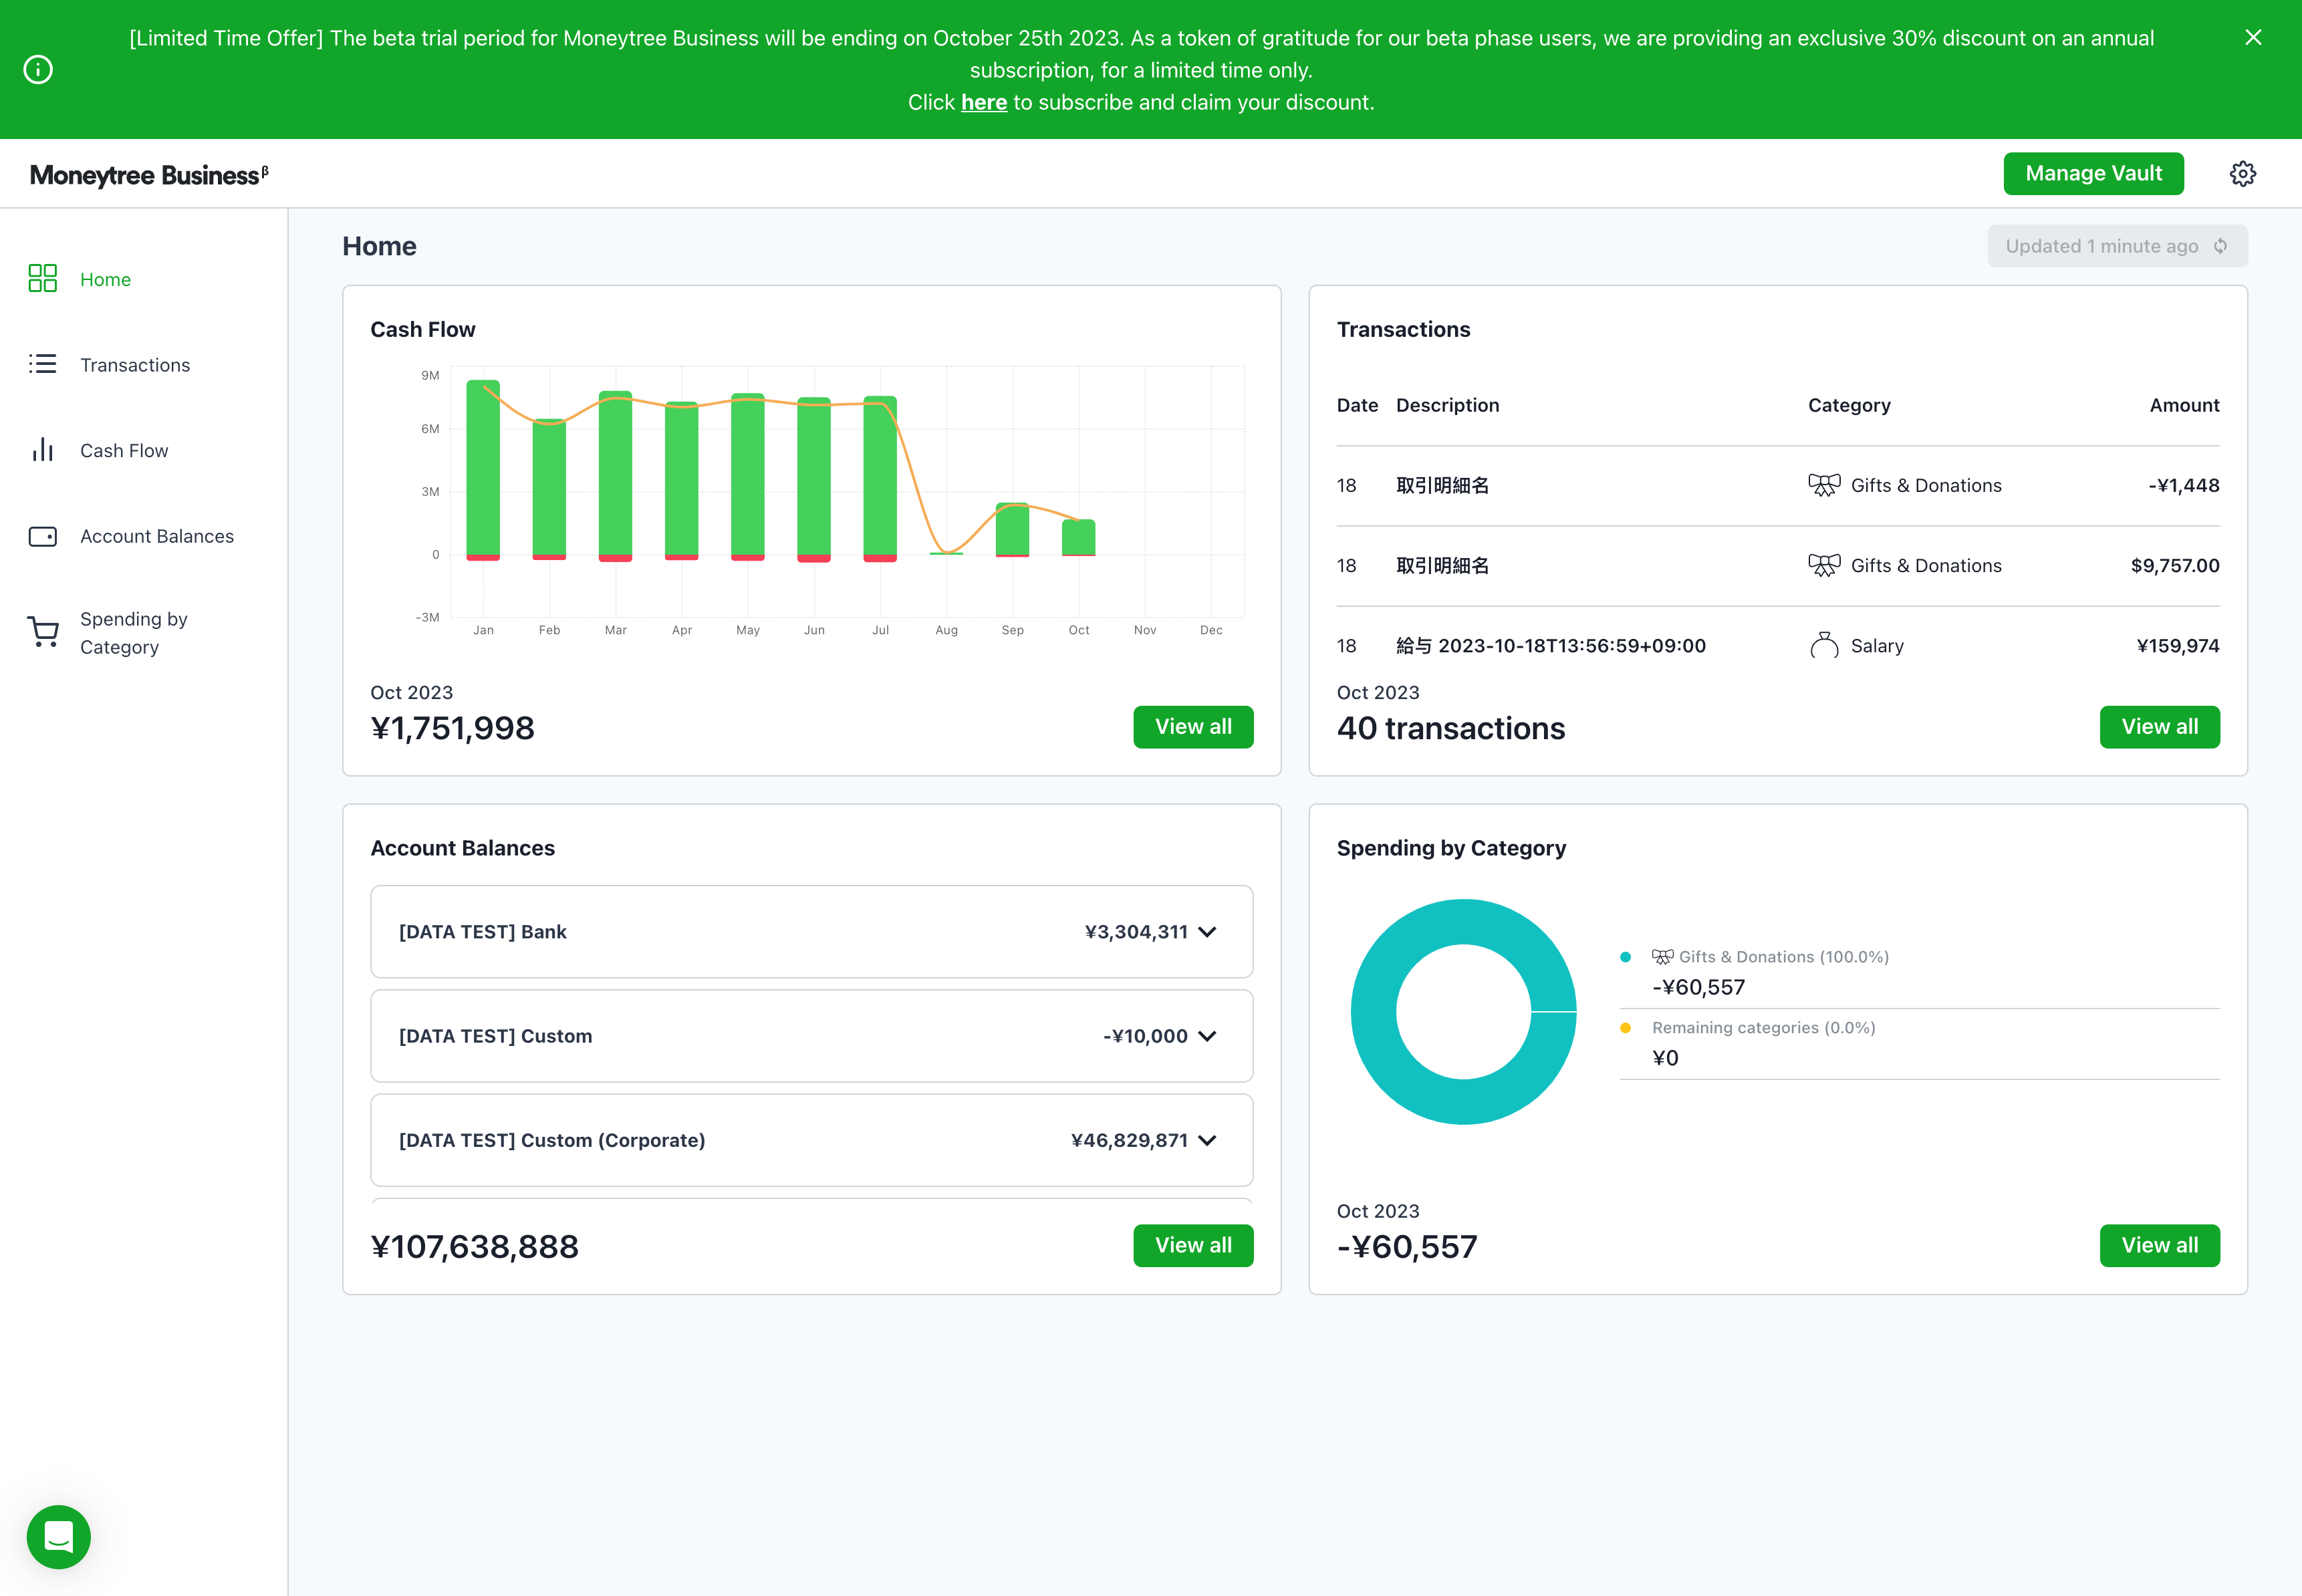Click the October bar in Cash Flow chart
The width and height of the screenshot is (2302, 1596).
[1078, 538]
